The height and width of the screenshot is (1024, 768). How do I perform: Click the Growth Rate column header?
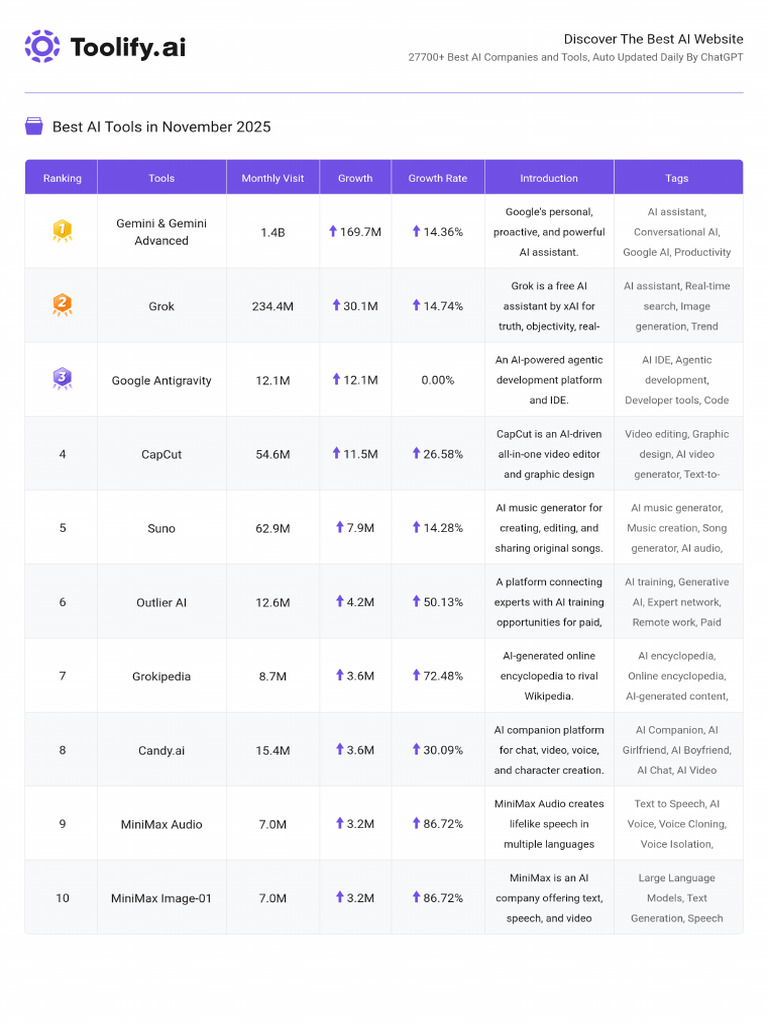coord(437,178)
